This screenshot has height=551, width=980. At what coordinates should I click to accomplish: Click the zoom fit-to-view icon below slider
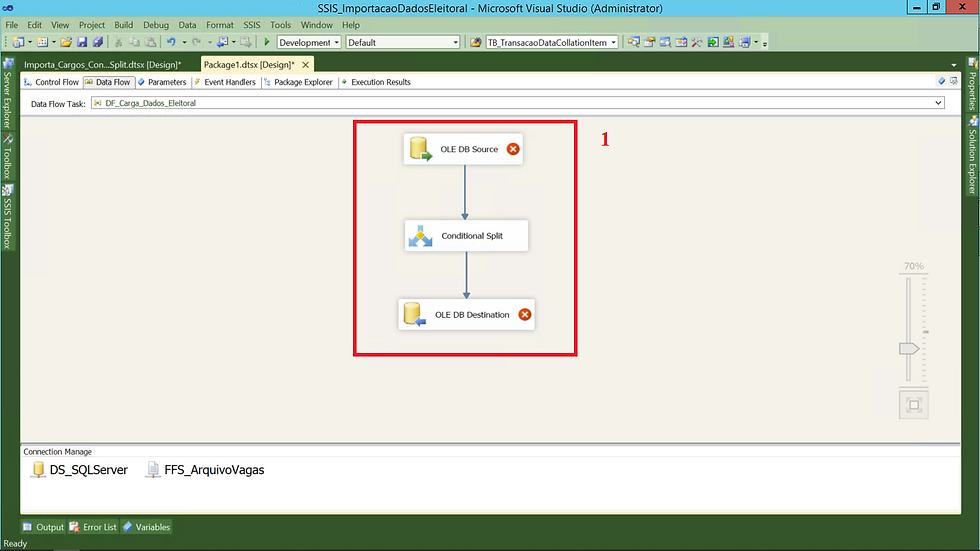tap(914, 405)
